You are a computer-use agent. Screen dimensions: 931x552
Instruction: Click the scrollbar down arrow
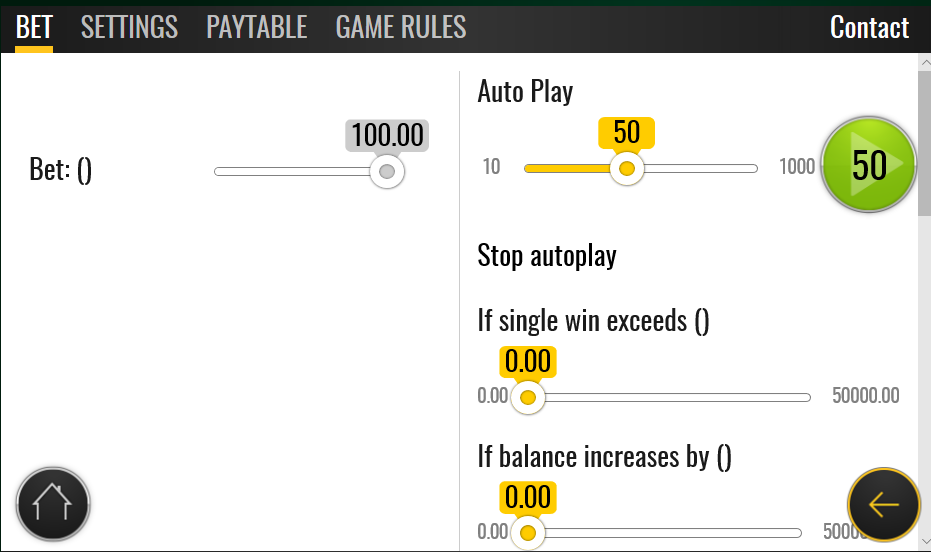point(924,542)
